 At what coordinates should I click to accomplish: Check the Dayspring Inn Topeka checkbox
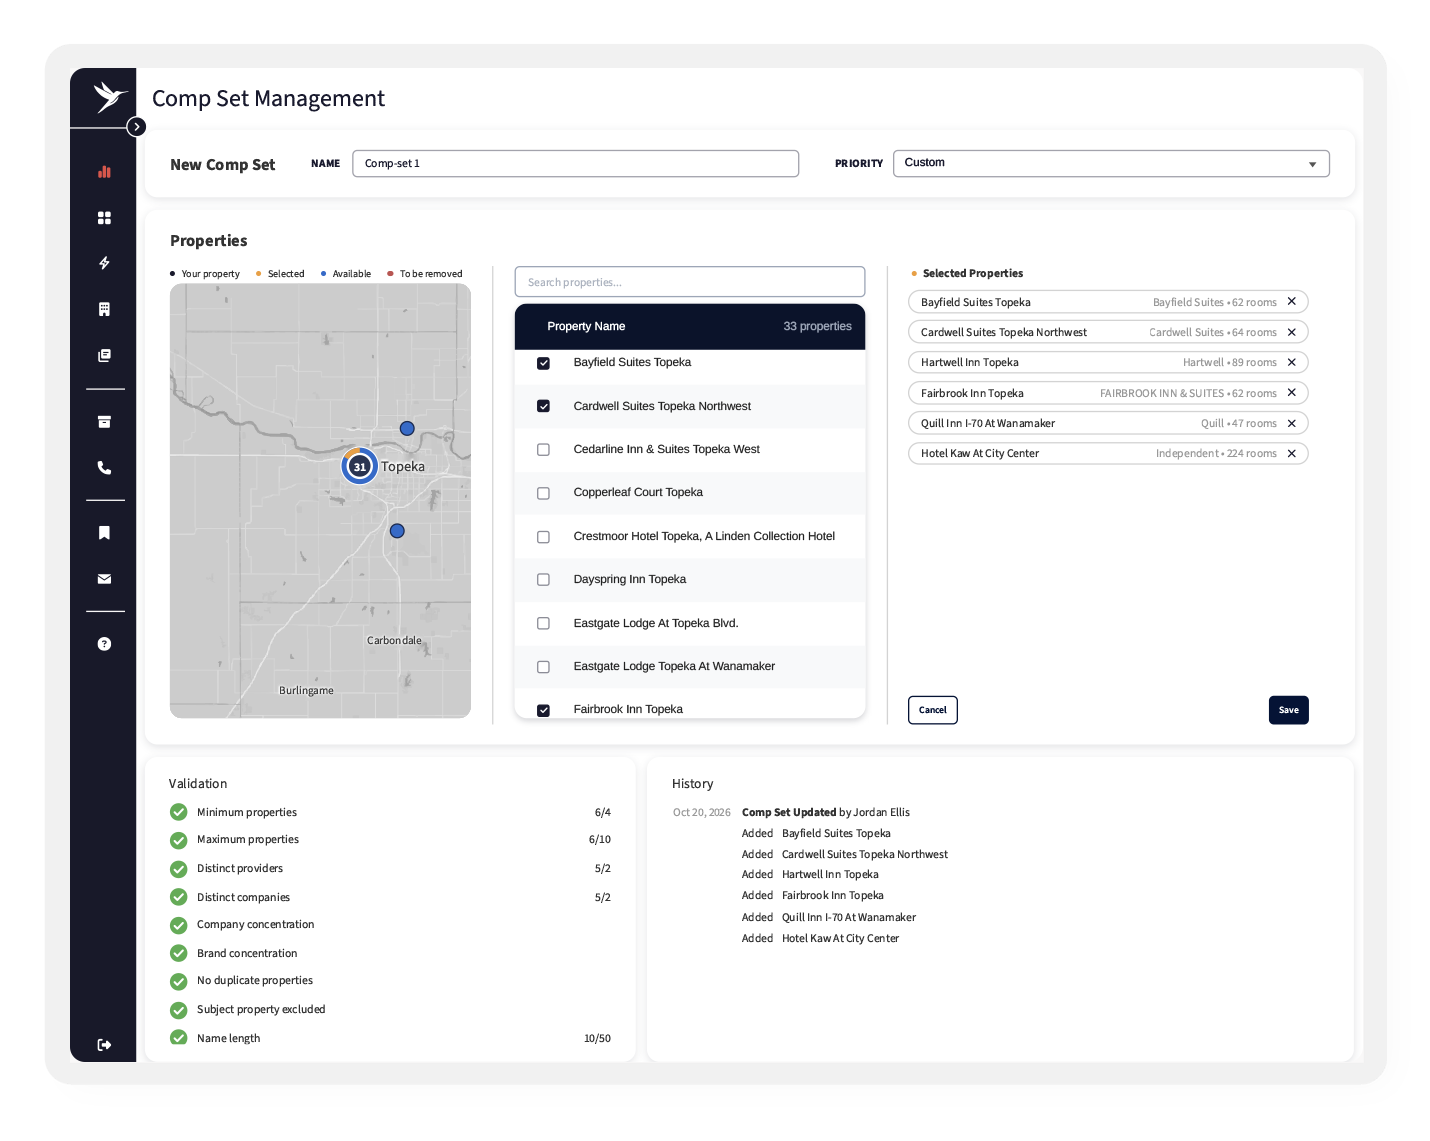544,580
